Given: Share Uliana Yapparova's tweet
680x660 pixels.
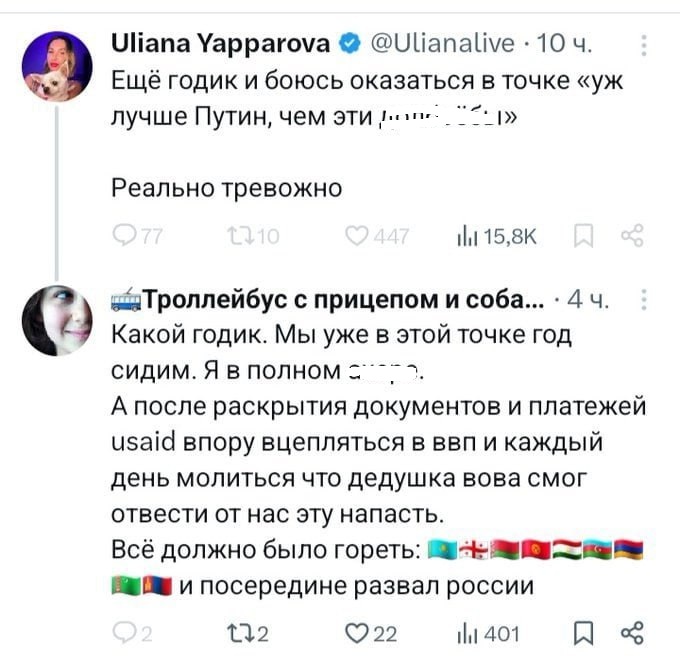Looking at the screenshot, I should pos(632,236).
